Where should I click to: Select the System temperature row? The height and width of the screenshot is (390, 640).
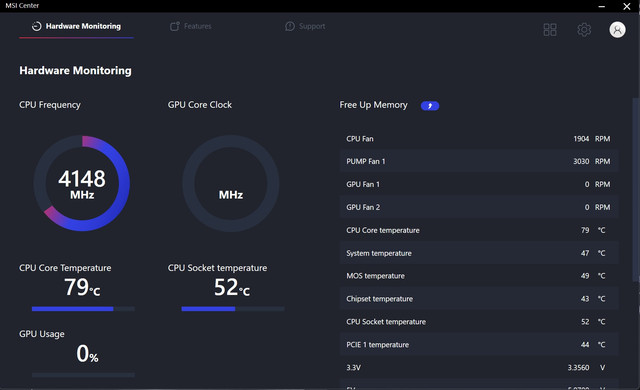479,253
